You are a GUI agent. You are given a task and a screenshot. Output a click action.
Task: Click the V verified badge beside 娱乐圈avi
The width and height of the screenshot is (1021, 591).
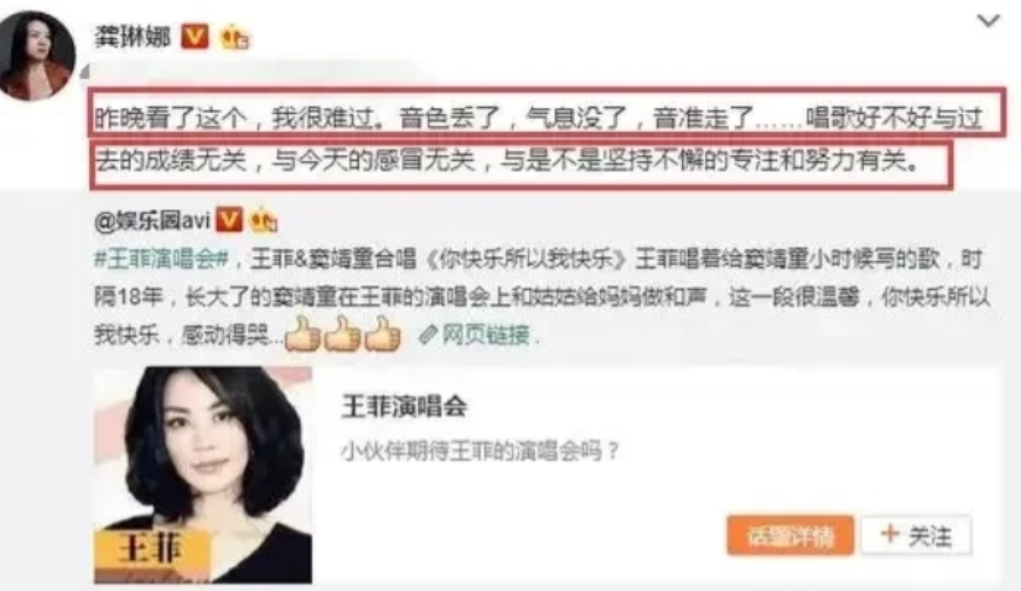click(229, 220)
